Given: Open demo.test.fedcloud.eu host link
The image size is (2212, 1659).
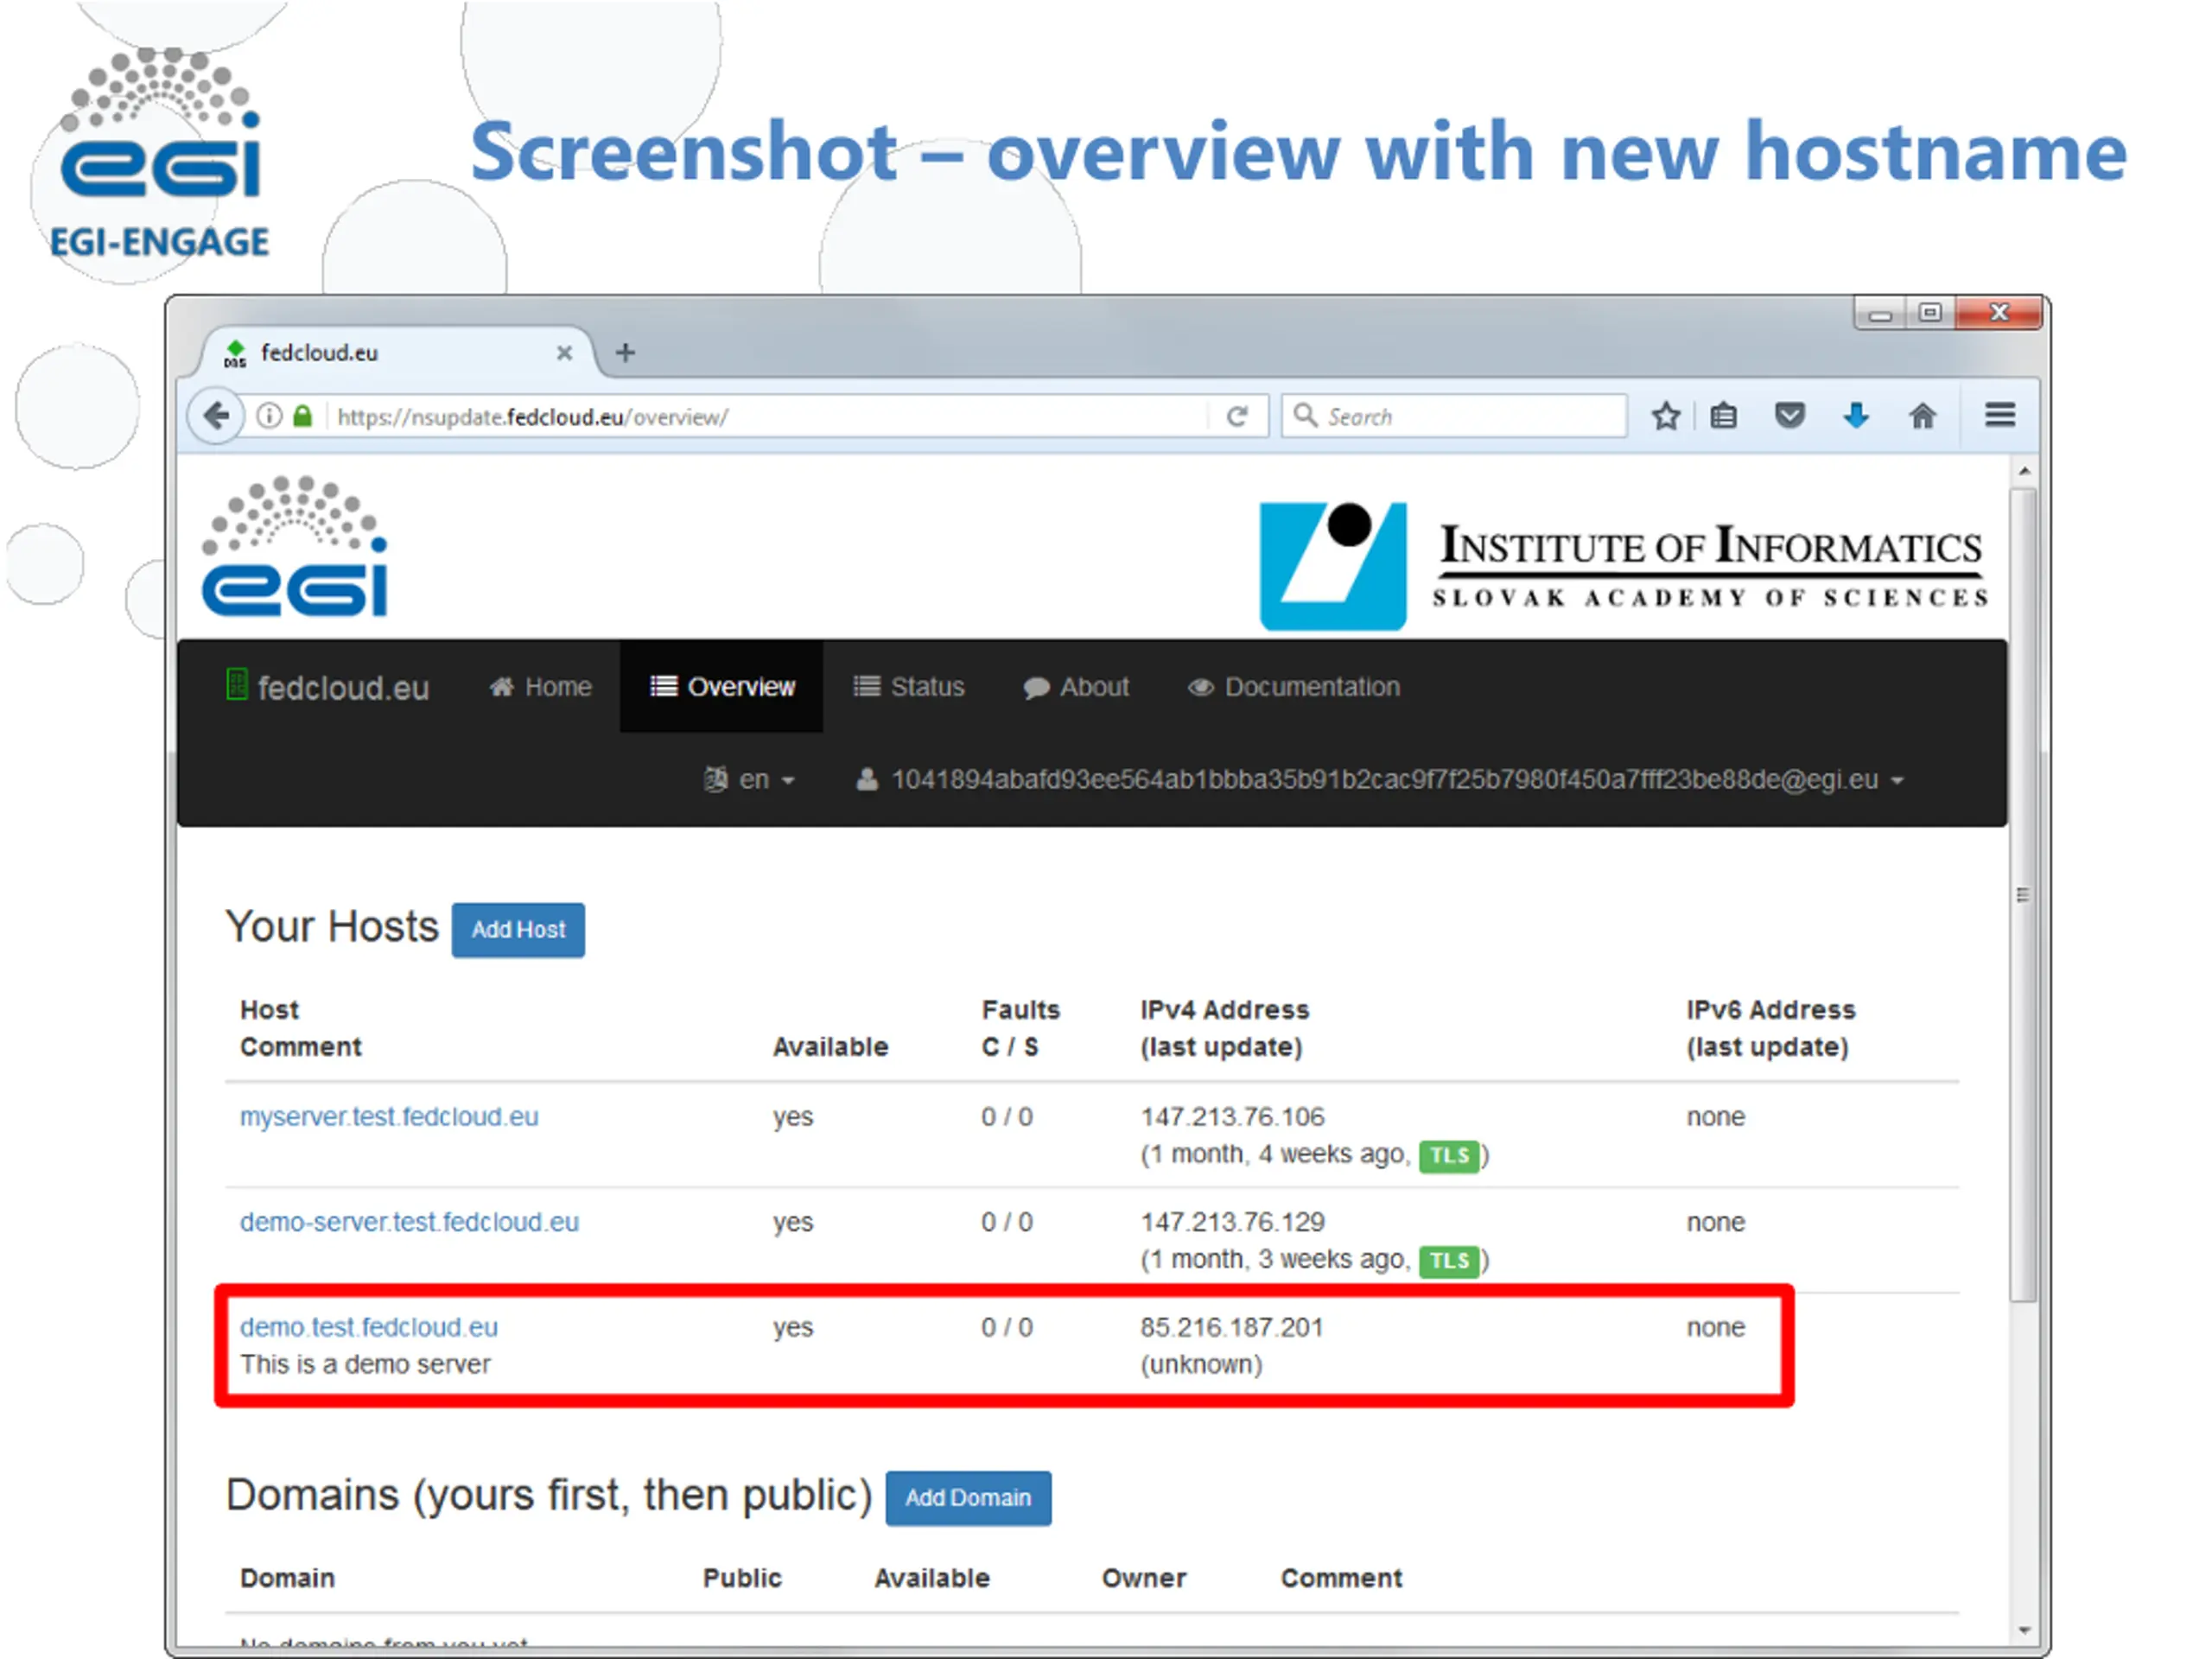Looking at the screenshot, I should tap(369, 1328).
